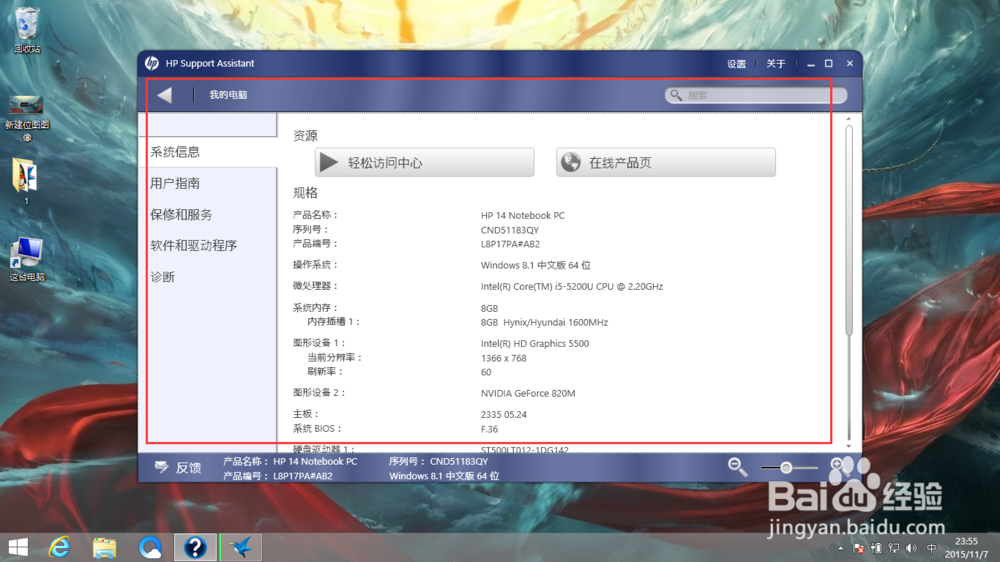Click the 反馈 button label
1000x562 pixels.
coord(189,468)
